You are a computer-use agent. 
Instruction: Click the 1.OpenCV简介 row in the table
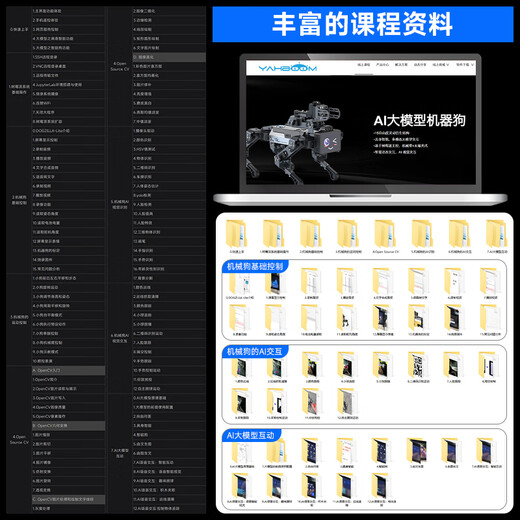point(68,380)
